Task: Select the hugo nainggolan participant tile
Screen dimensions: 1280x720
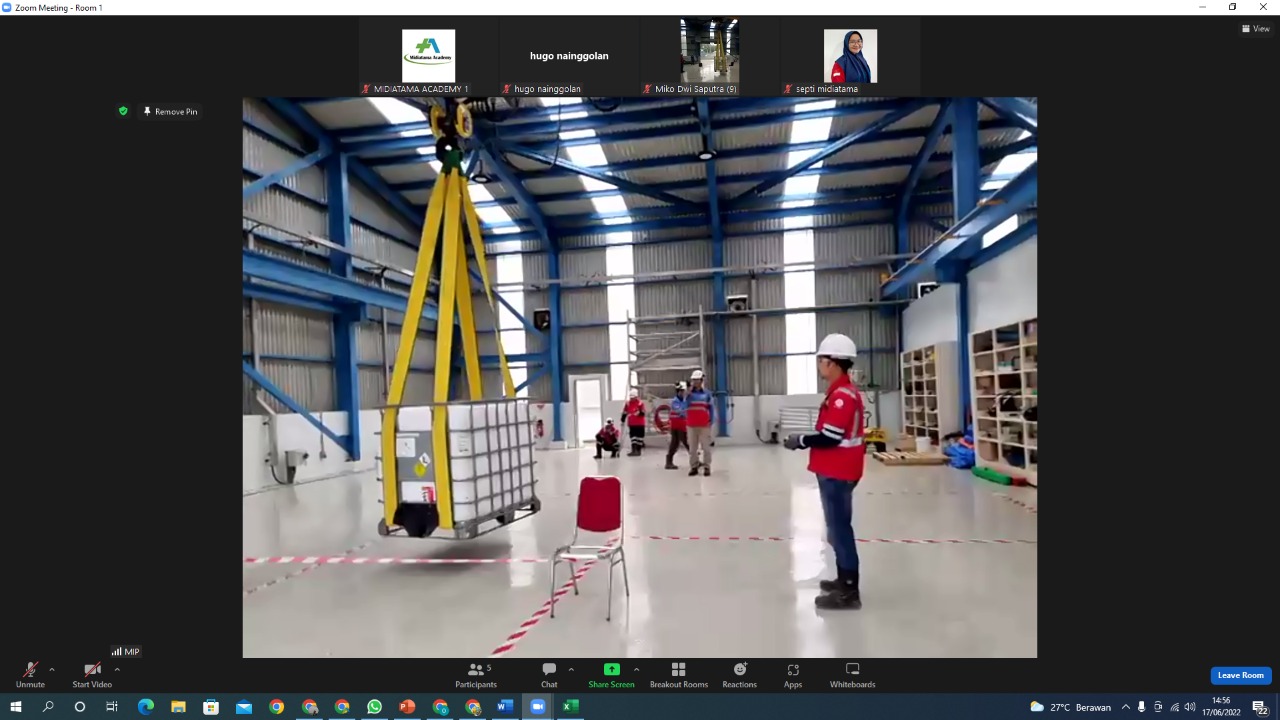Action: tap(569, 56)
